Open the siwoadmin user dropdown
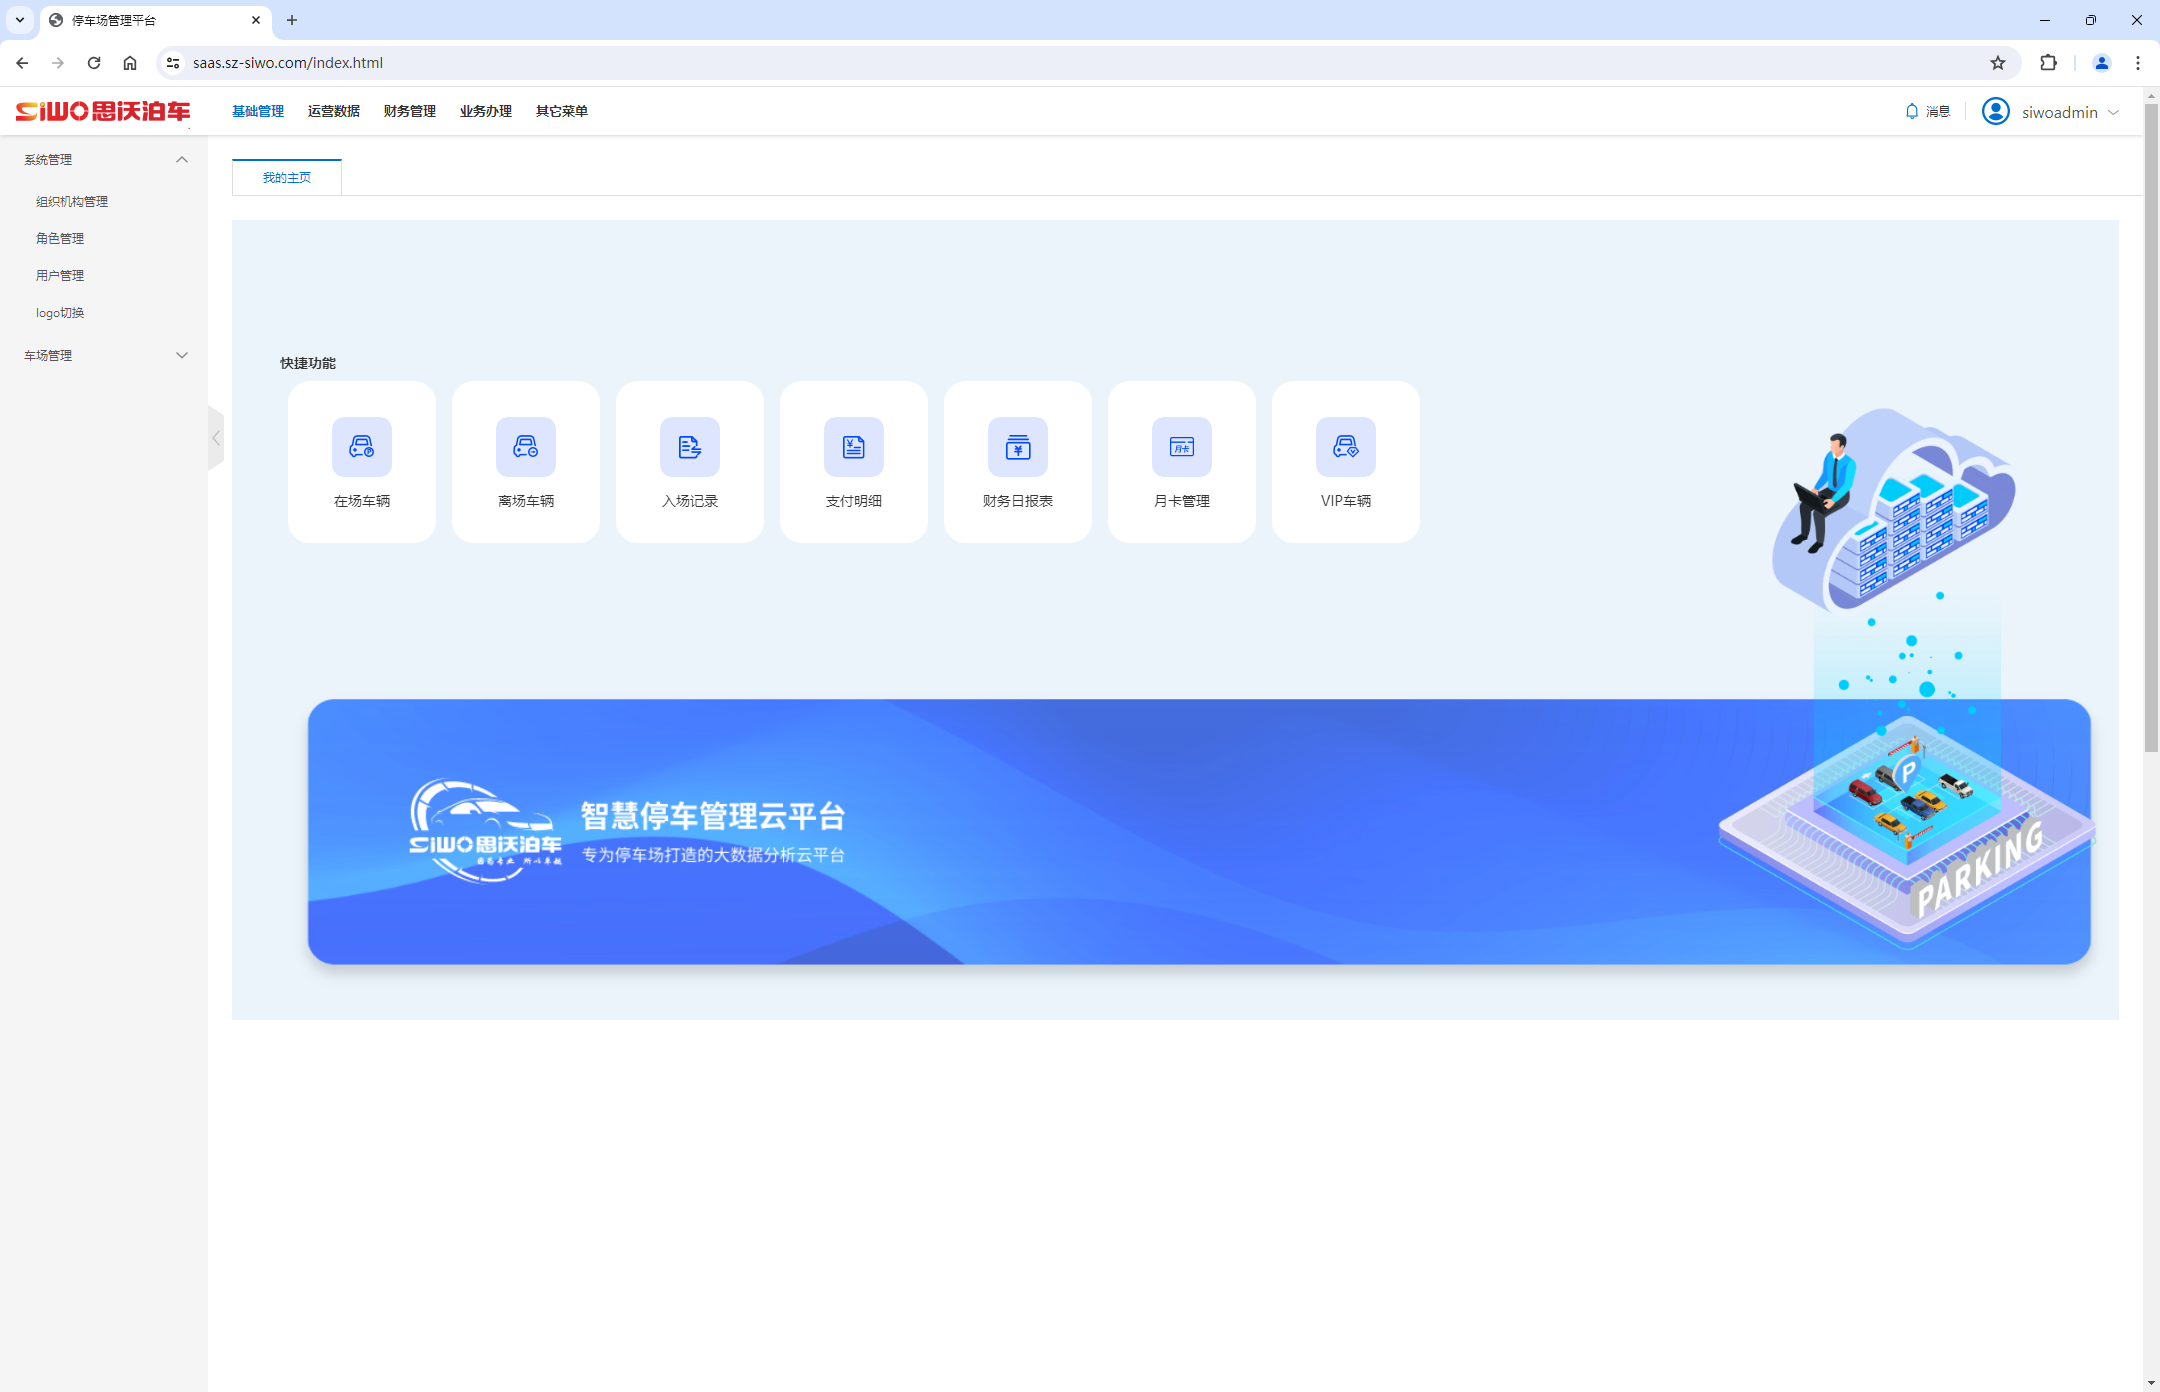 [2059, 112]
